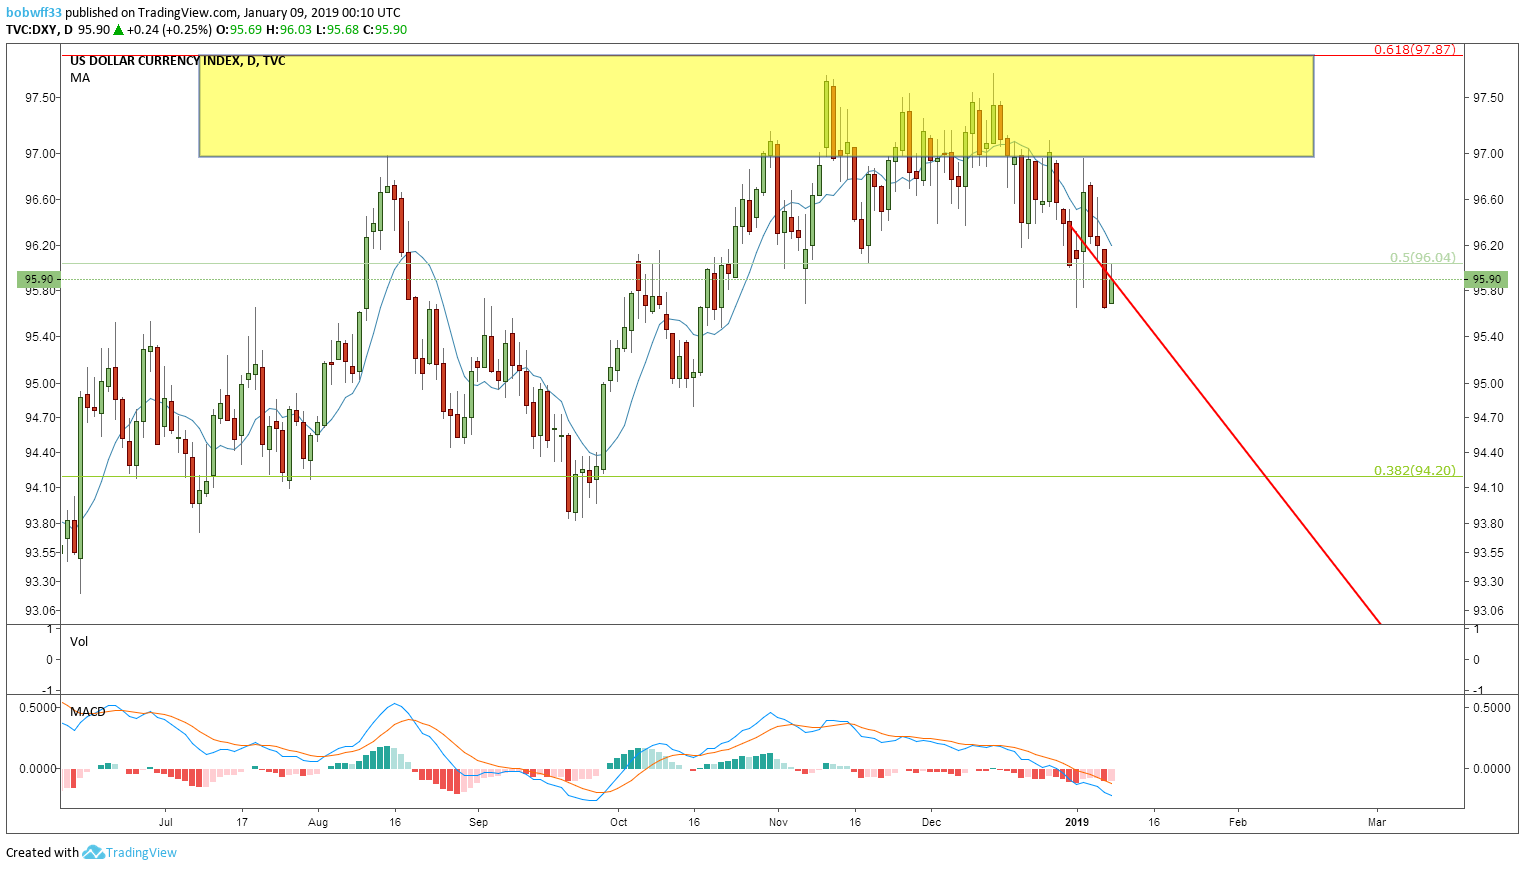The width and height of the screenshot is (1525, 870).
Task: Click the 0.5(96.04) Fibonacci label
Action: pos(1422,257)
